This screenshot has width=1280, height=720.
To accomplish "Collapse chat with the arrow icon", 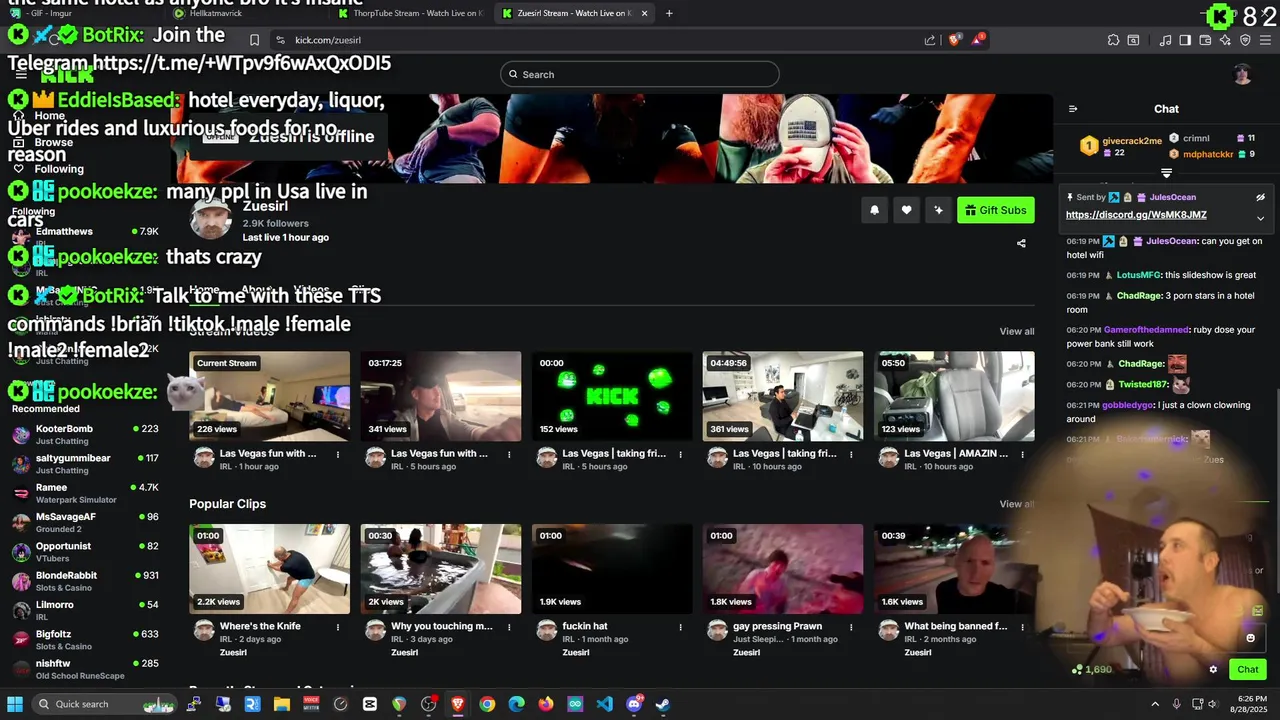I will point(1073,109).
